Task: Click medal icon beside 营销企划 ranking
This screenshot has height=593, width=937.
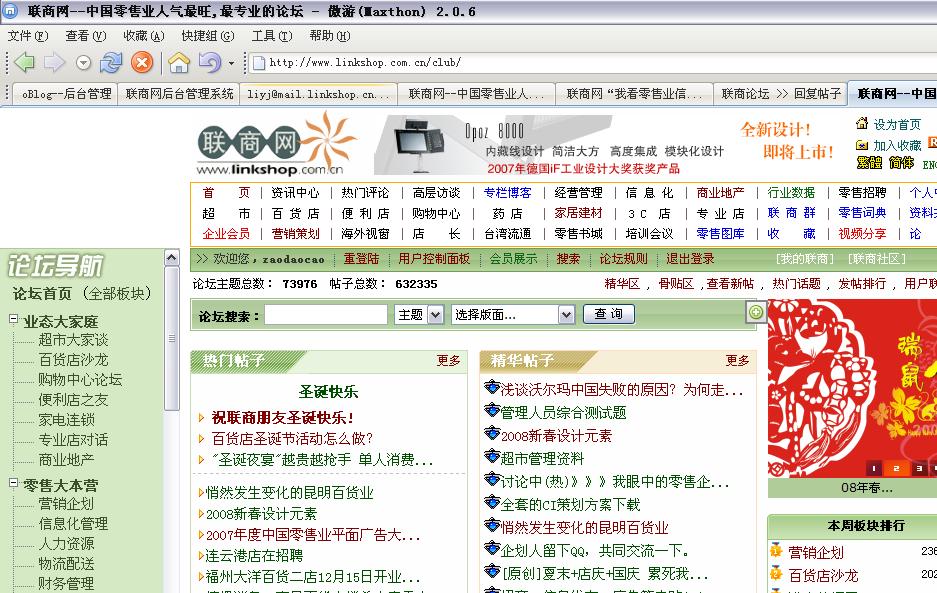Action: pyautogui.click(x=776, y=551)
